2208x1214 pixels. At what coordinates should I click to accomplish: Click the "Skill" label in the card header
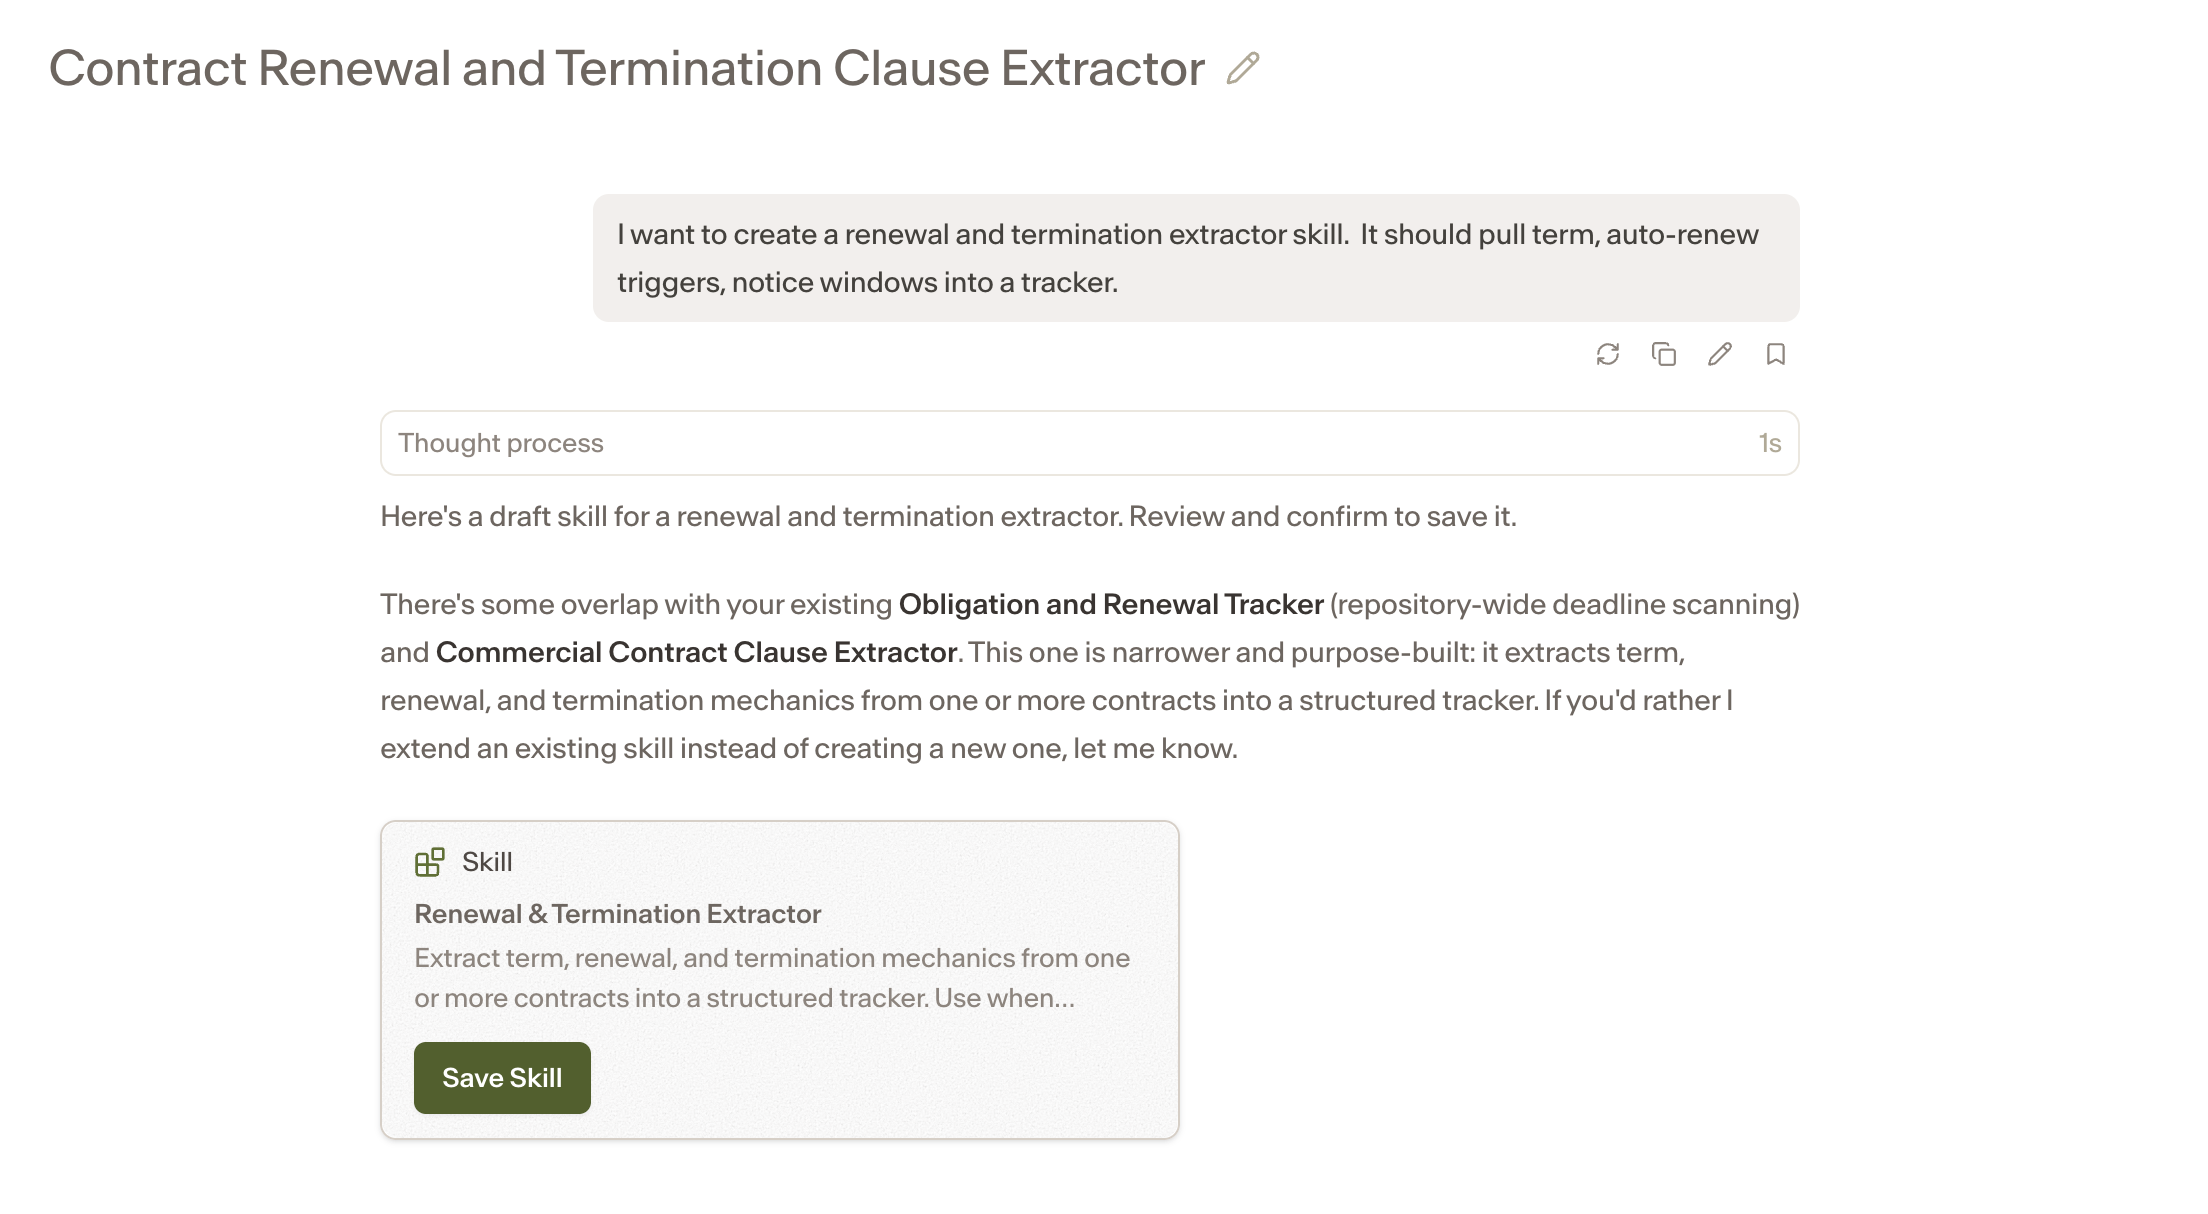coord(487,862)
